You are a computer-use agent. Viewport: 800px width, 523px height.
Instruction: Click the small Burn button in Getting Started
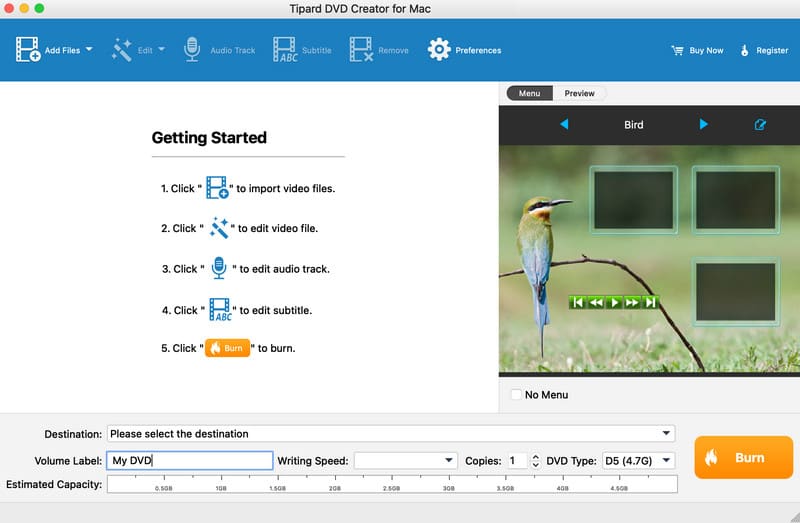pyautogui.click(x=228, y=348)
